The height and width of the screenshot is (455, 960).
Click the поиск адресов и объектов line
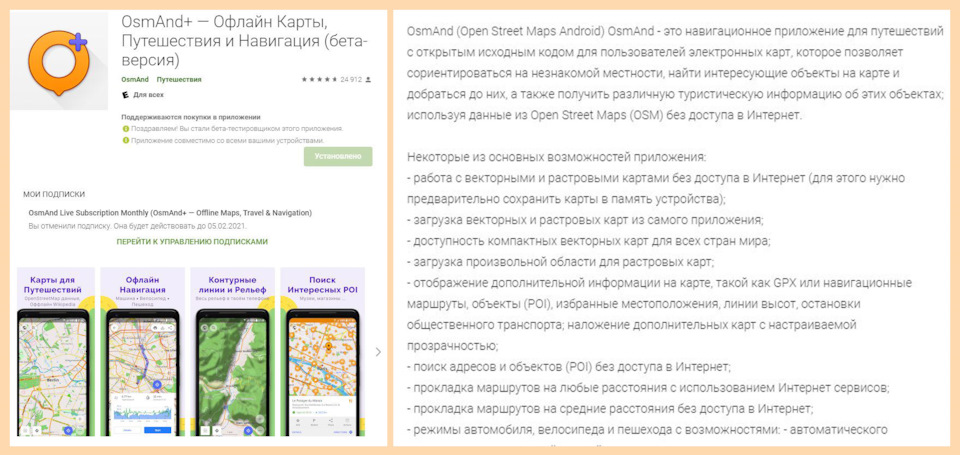569,367
